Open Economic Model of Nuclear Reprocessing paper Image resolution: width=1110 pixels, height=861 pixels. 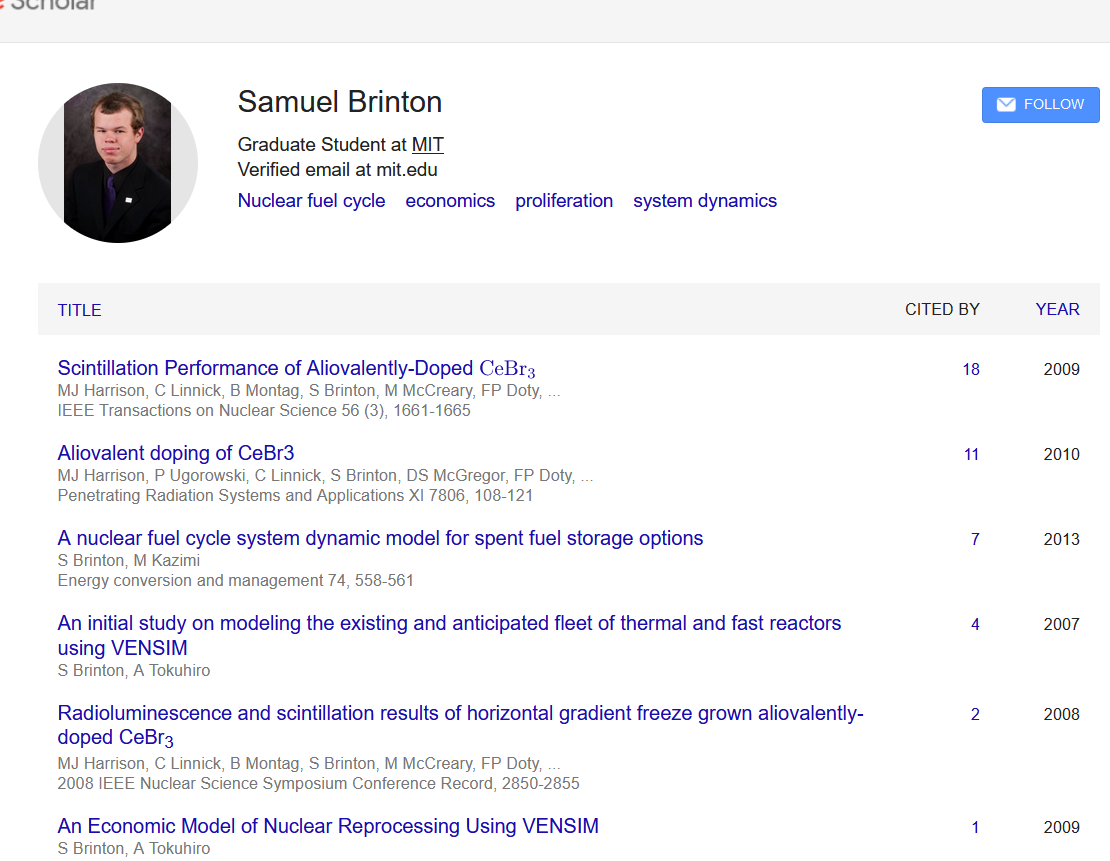pos(328,826)
